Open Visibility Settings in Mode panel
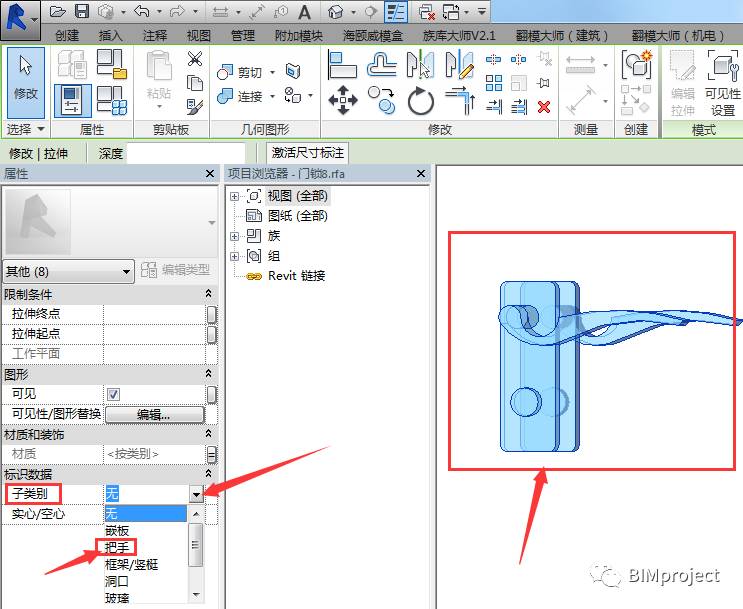The image size is (743, 609). (723, 83)
